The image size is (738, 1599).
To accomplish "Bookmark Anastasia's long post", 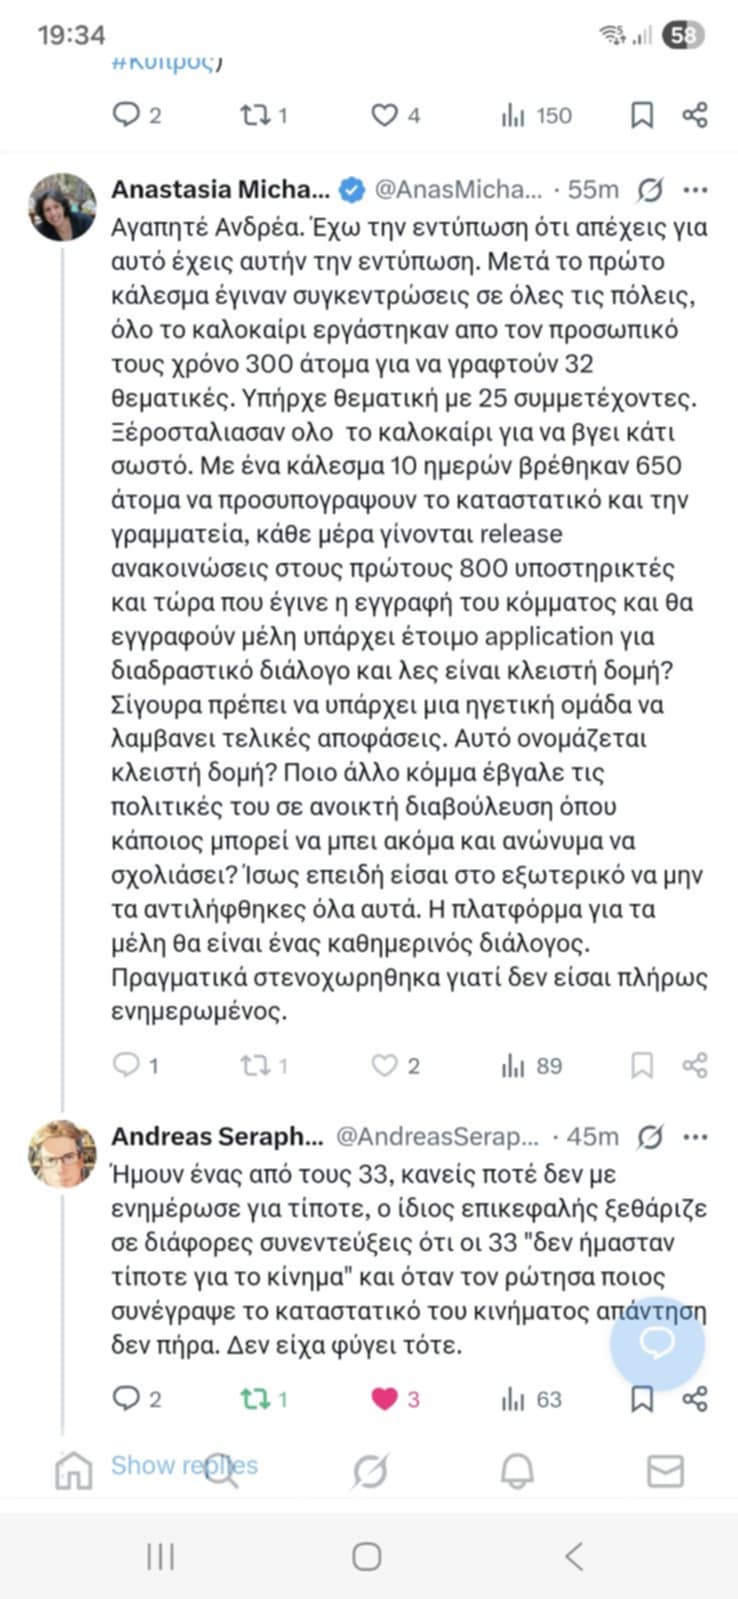I will [642, 1065].
